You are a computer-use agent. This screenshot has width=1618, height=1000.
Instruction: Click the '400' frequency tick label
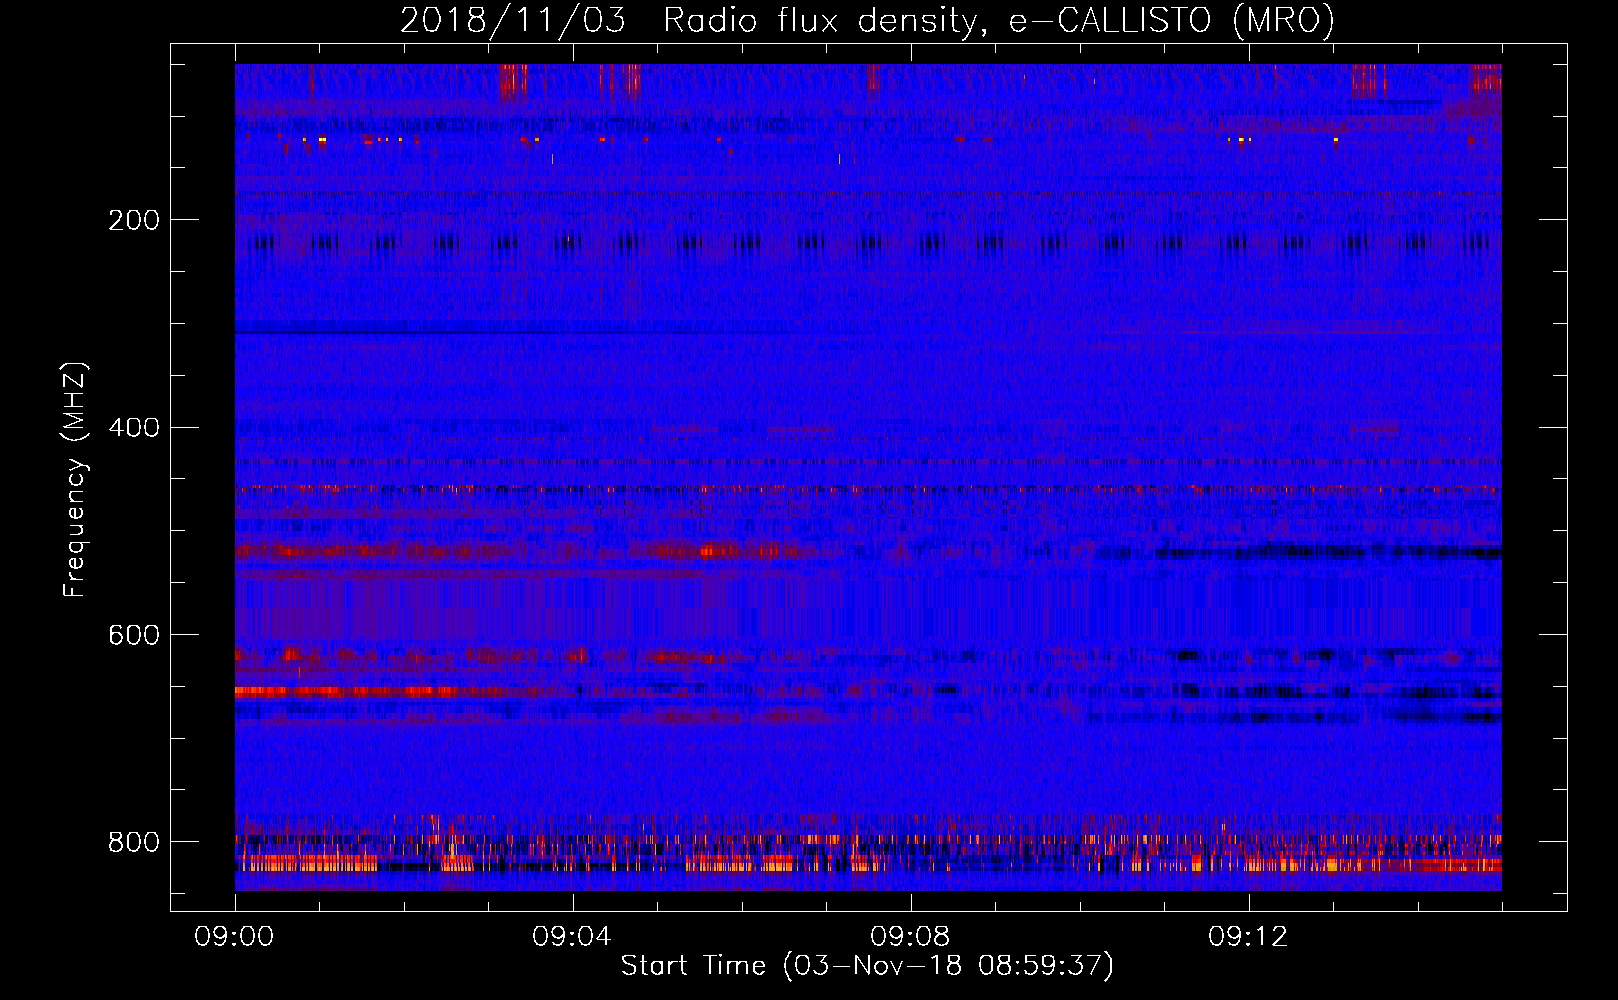(x=133, y=428)
